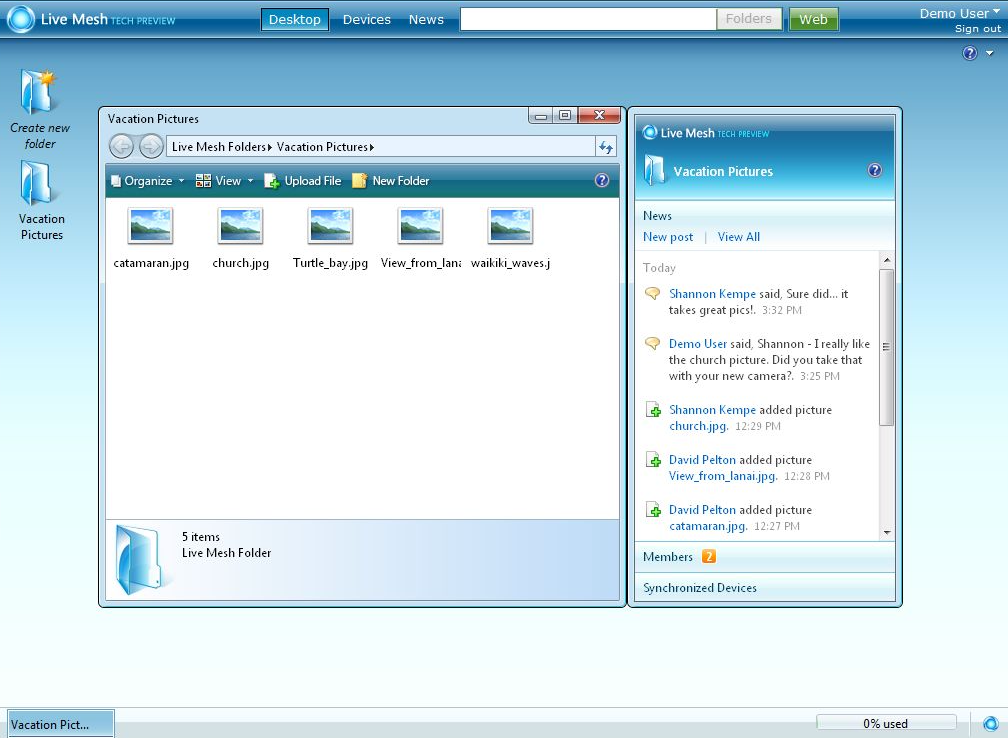Click the comment bubble icon for Demo User's post
The height and width of the screenshot is (738, 1008).
click(652, 343)
